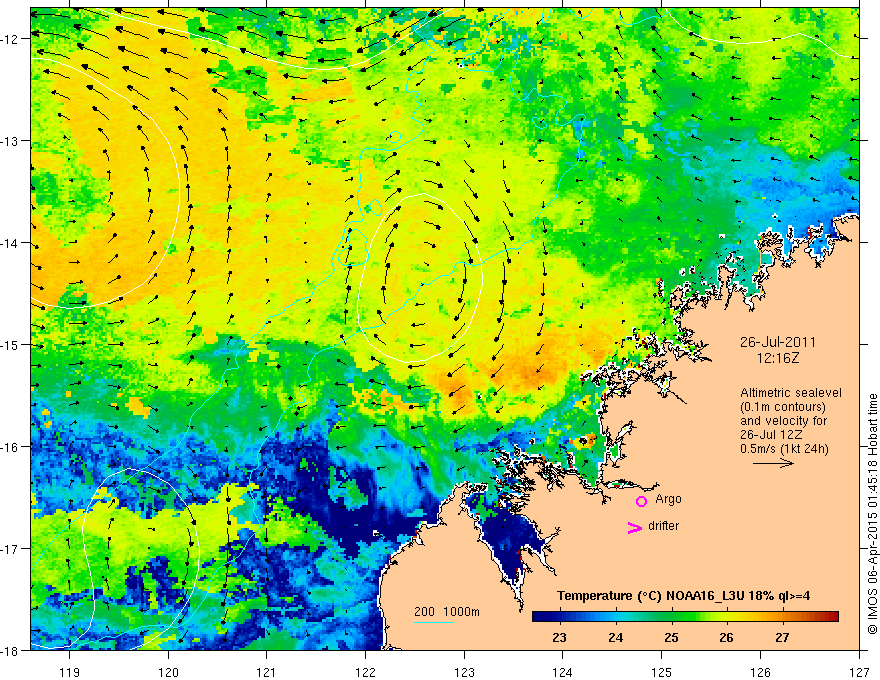The image size is (880, 680).
Task: Click the colorbar tick label 26
Action: [726, 638]
